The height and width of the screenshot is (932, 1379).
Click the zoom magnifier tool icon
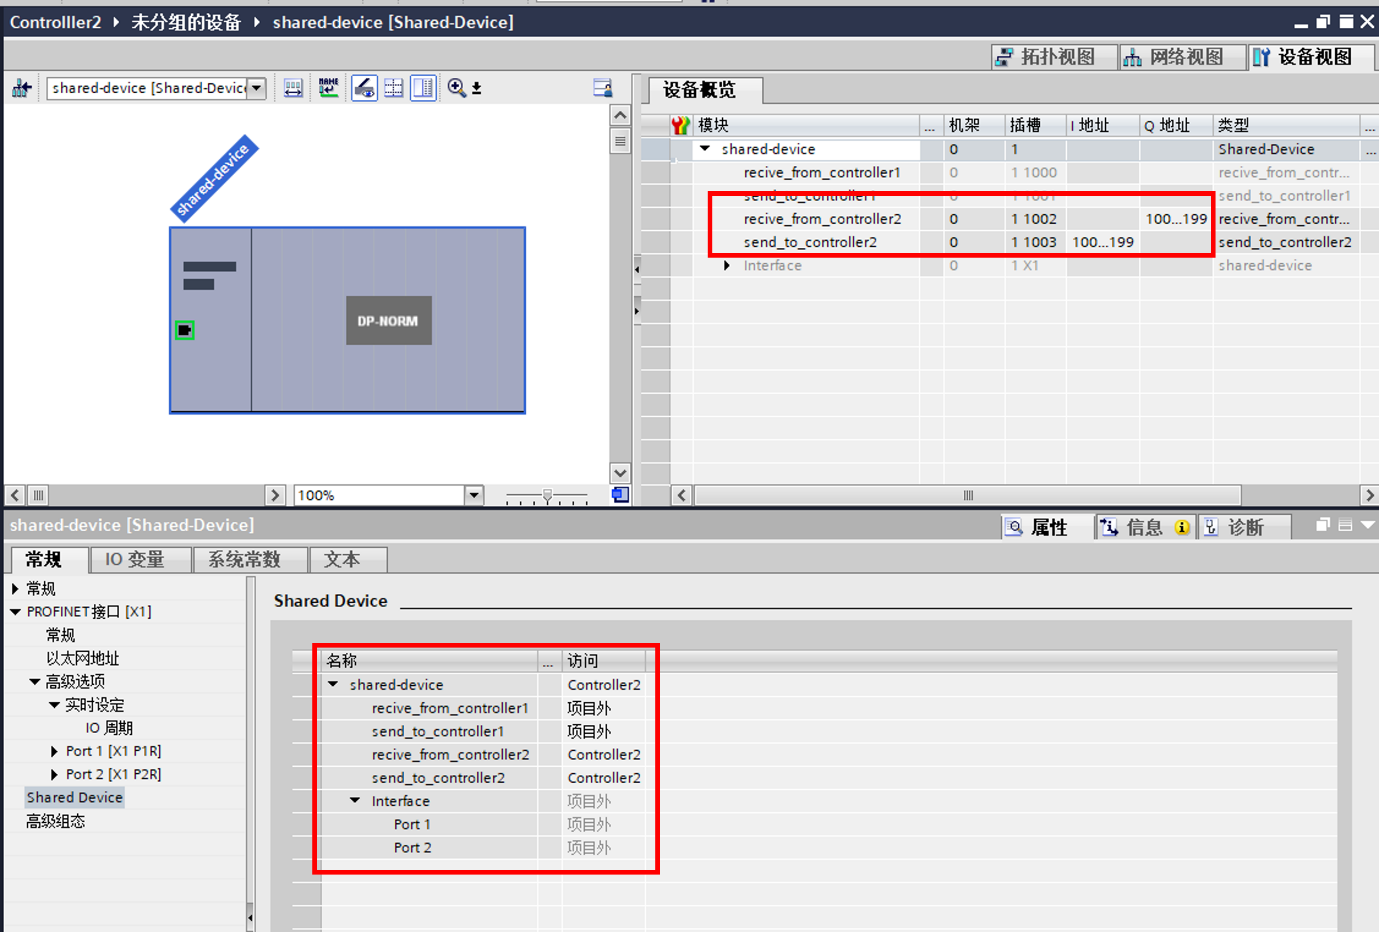click(x=456, y=88)
